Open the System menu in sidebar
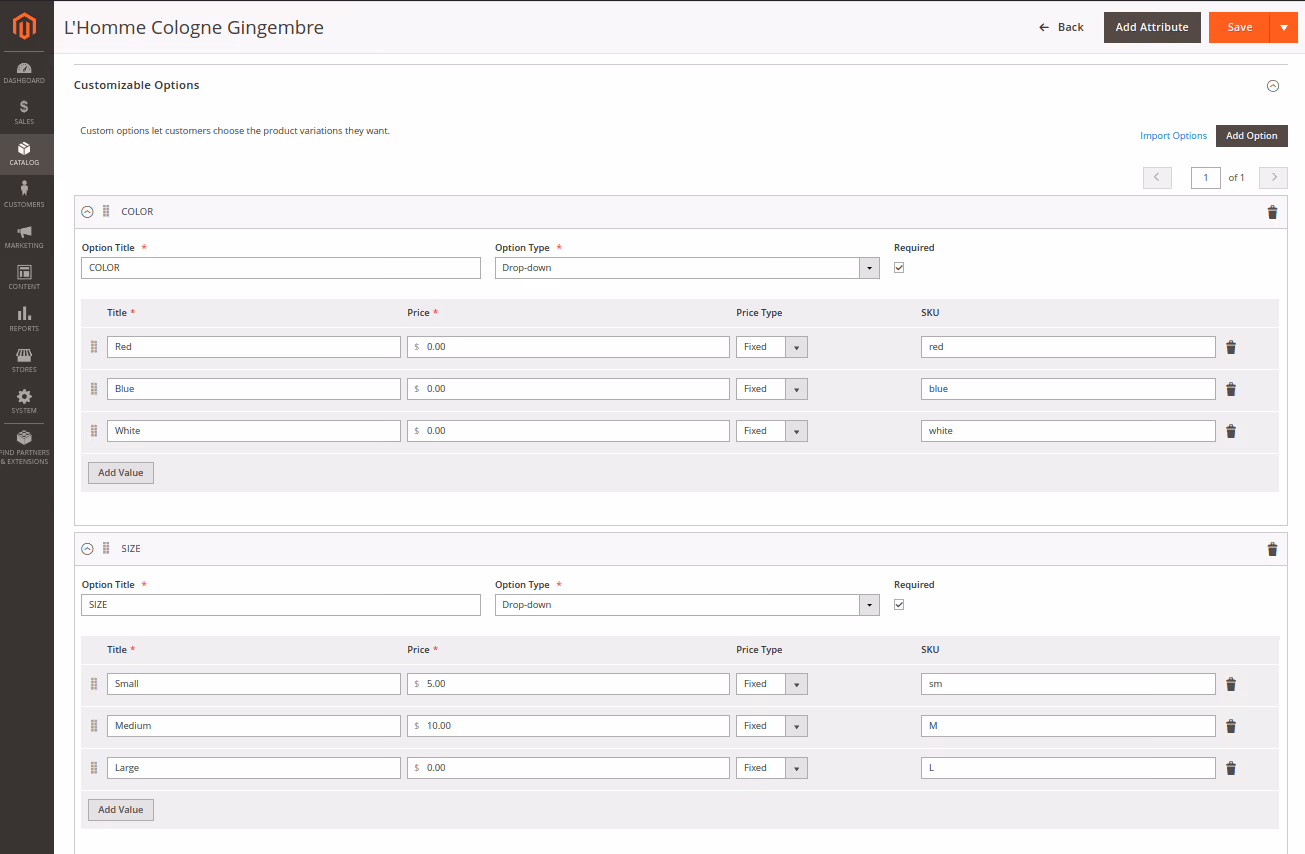 pyautogui.click(x=26, y=402)
